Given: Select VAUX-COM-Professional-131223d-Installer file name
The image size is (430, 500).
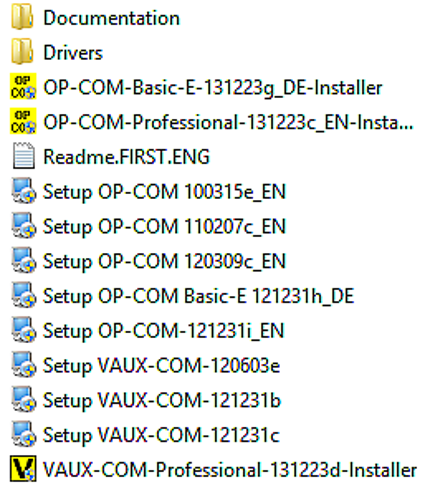Looking at the screenshot, I should (230, 470).
